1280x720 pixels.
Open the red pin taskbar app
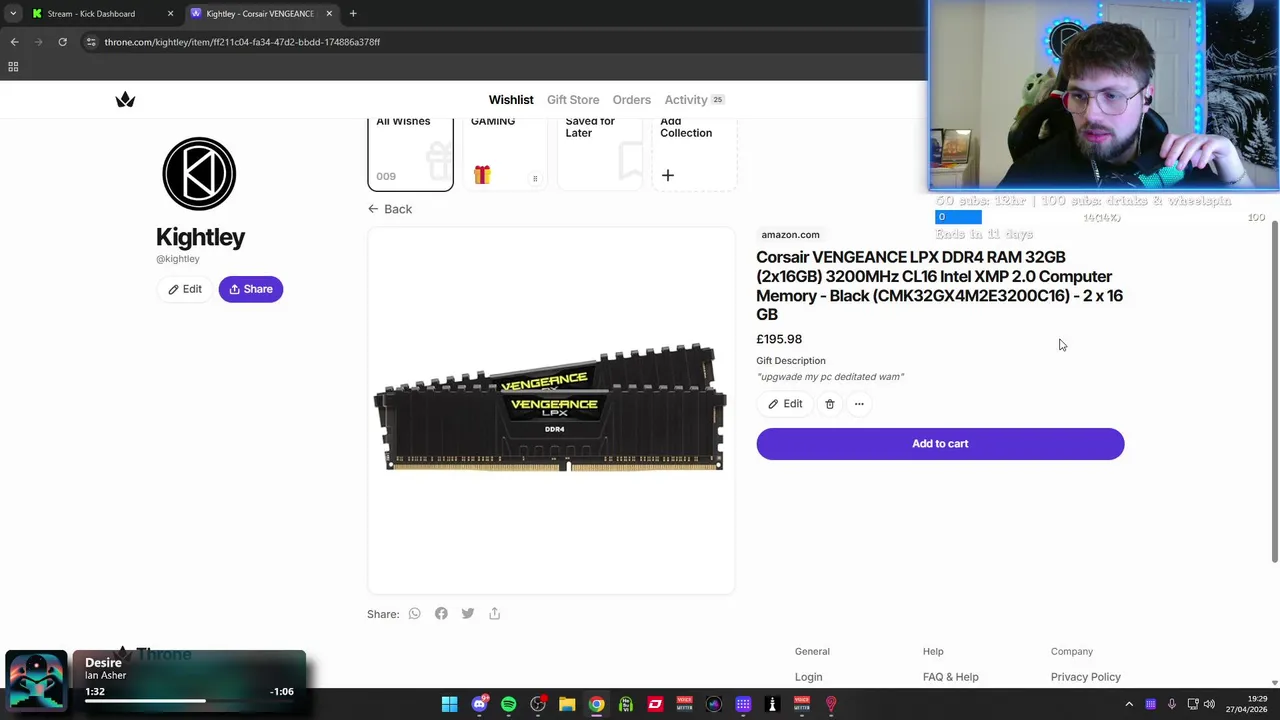pyautogui.click(x=830, y=705)
